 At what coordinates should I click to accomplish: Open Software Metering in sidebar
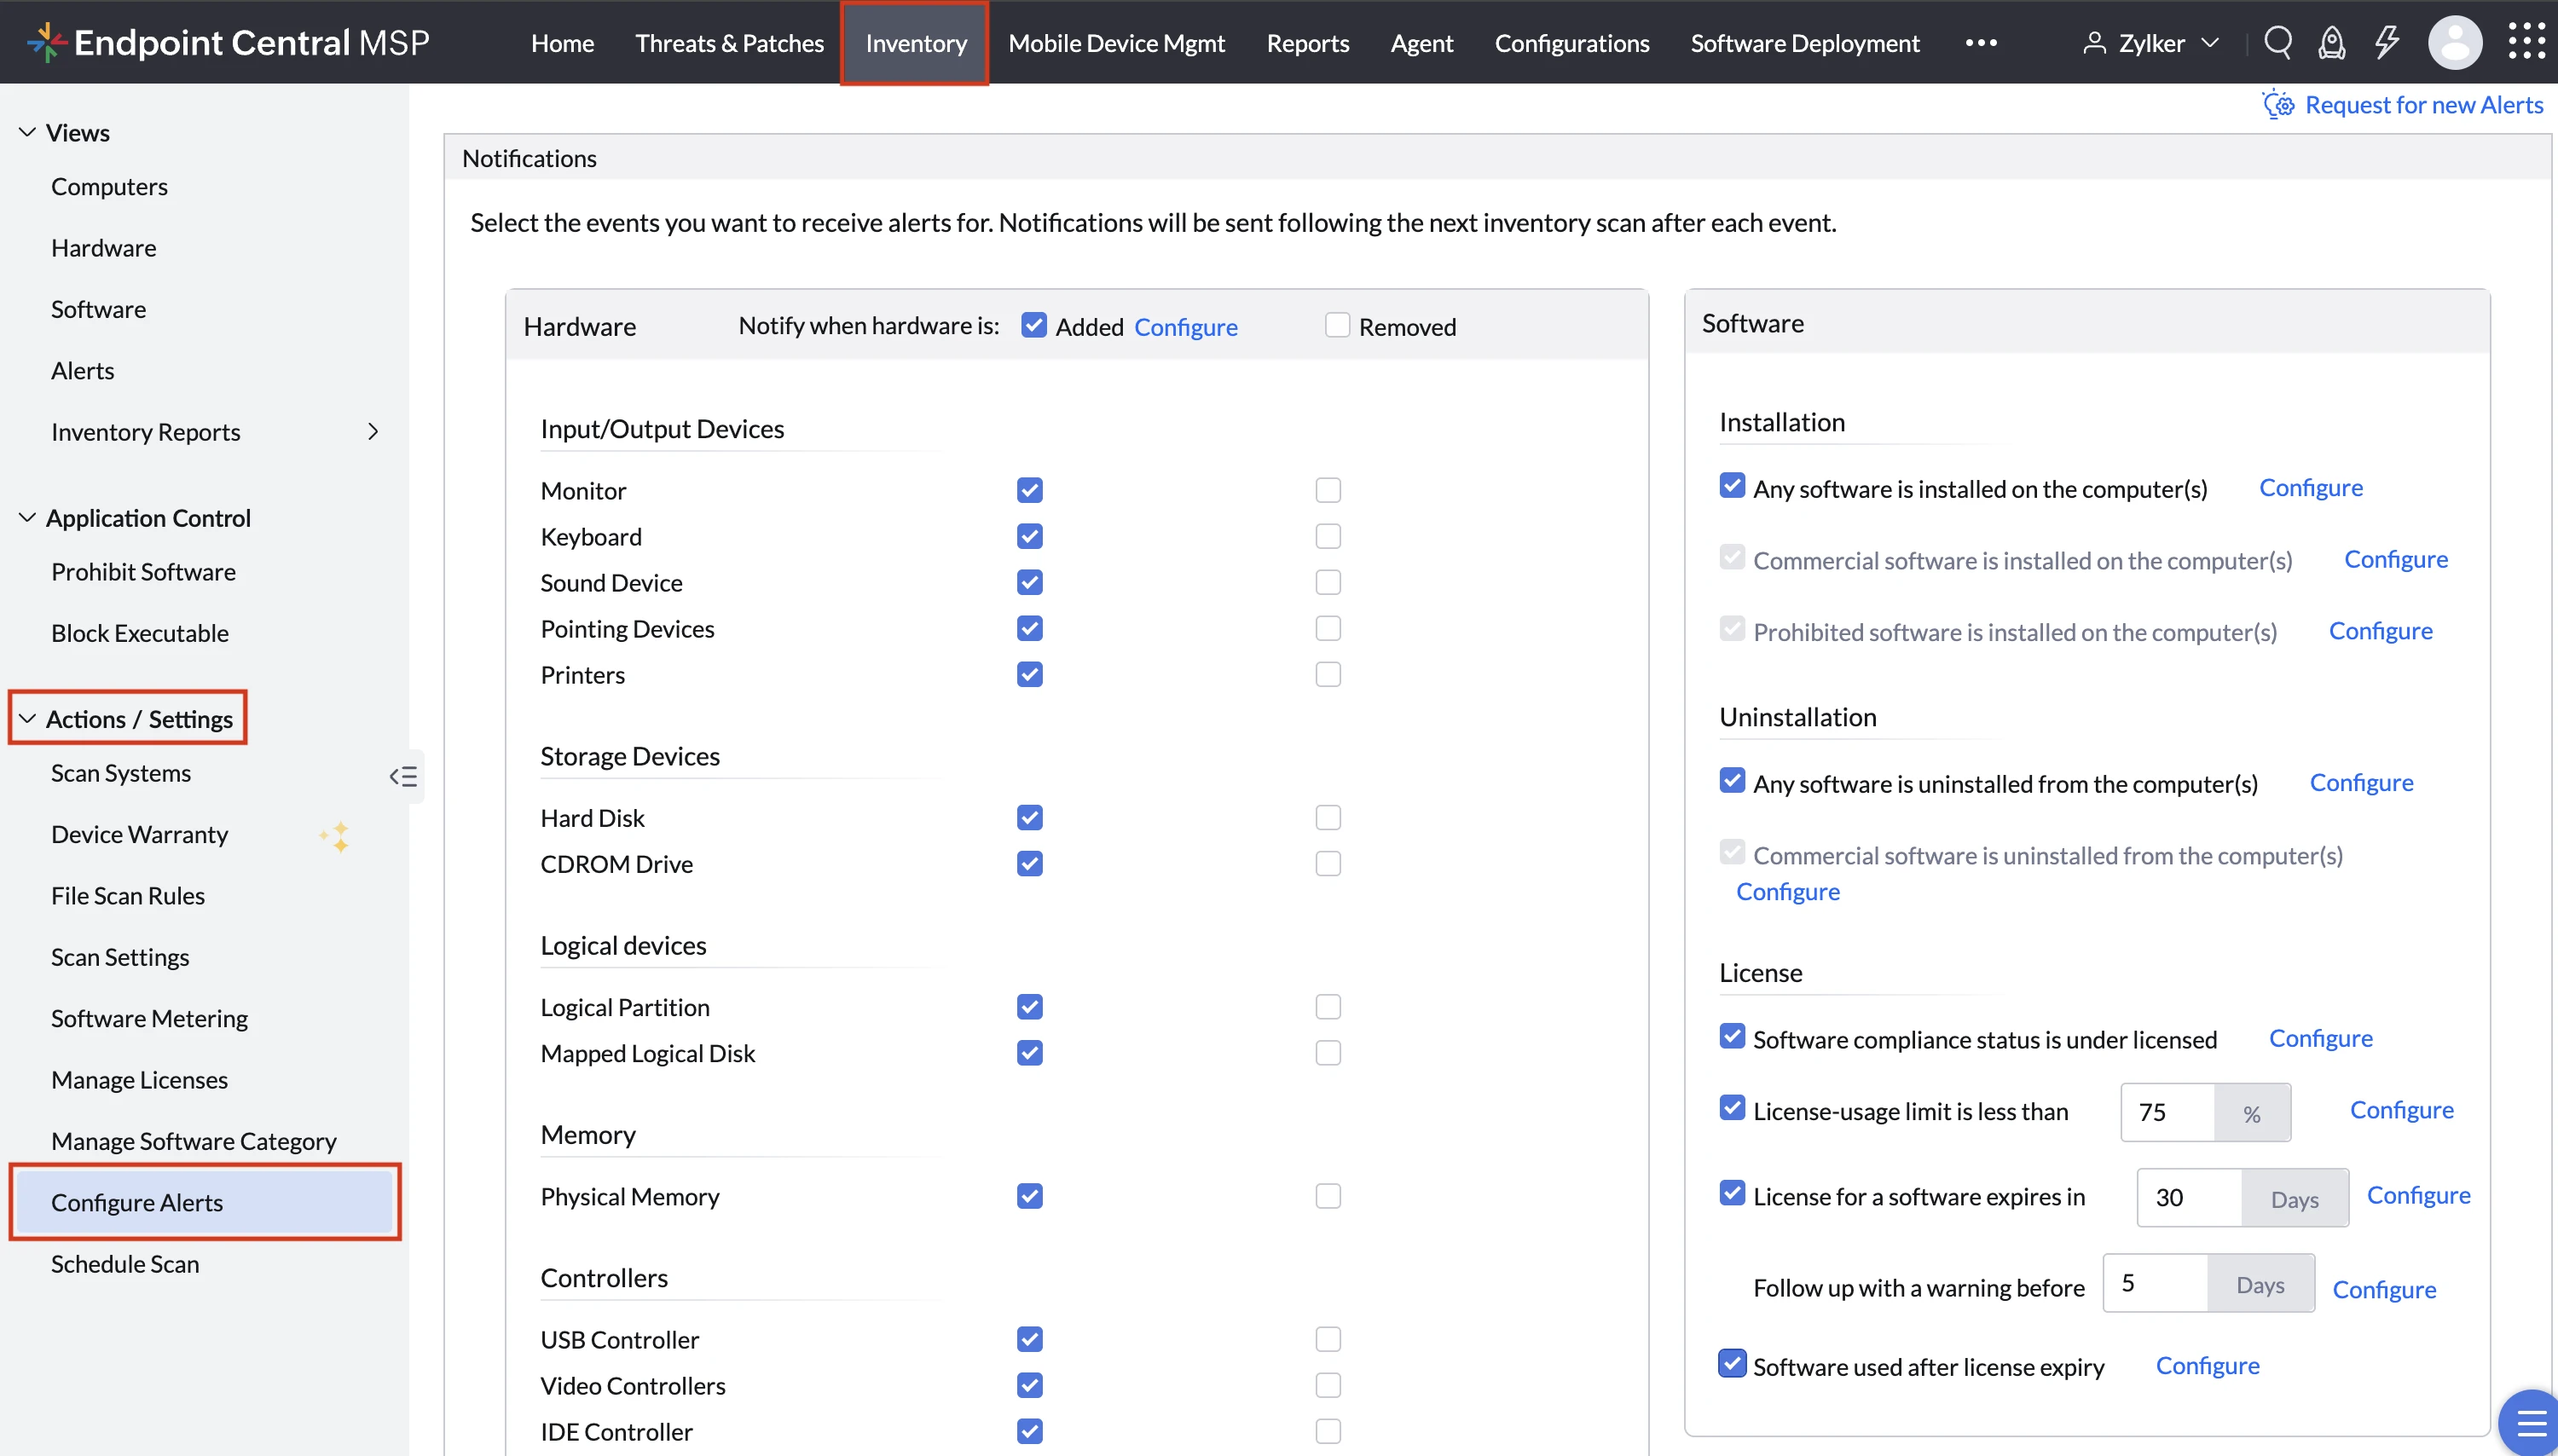pyautogui.click(x=149, y=1018)
